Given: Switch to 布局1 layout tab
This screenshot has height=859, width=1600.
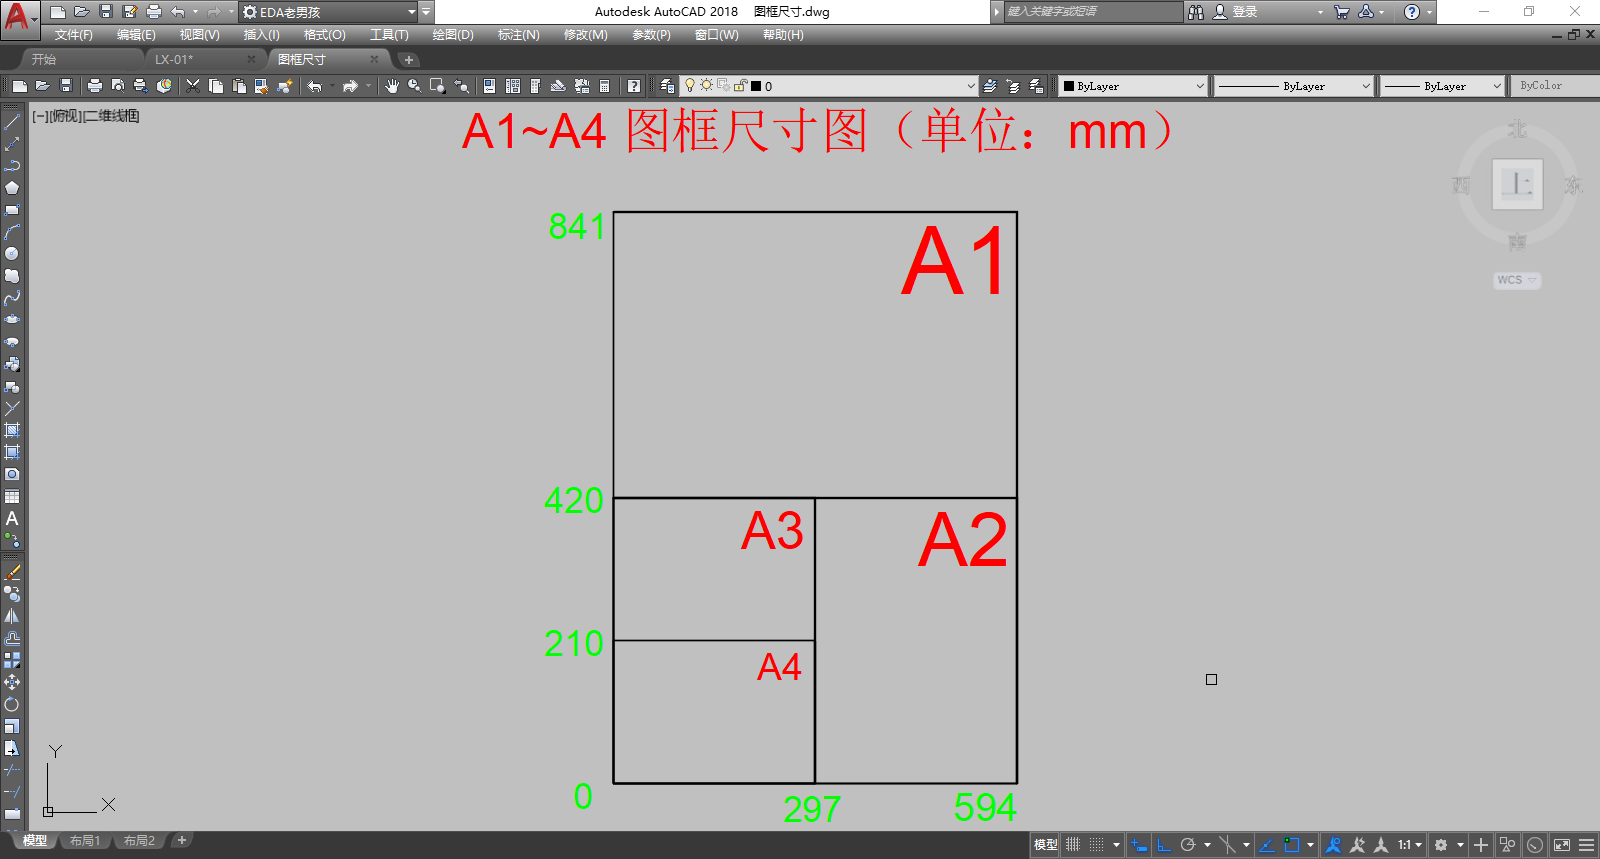Looking at the screenshot, I should point(85,841).
